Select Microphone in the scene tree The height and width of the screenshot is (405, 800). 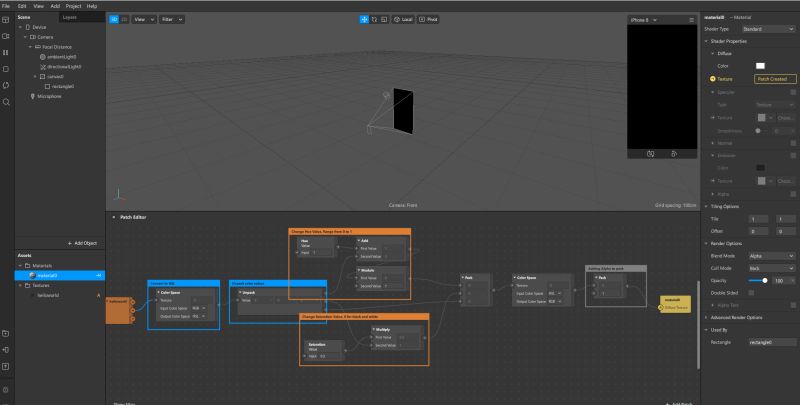tap(49, 96)
